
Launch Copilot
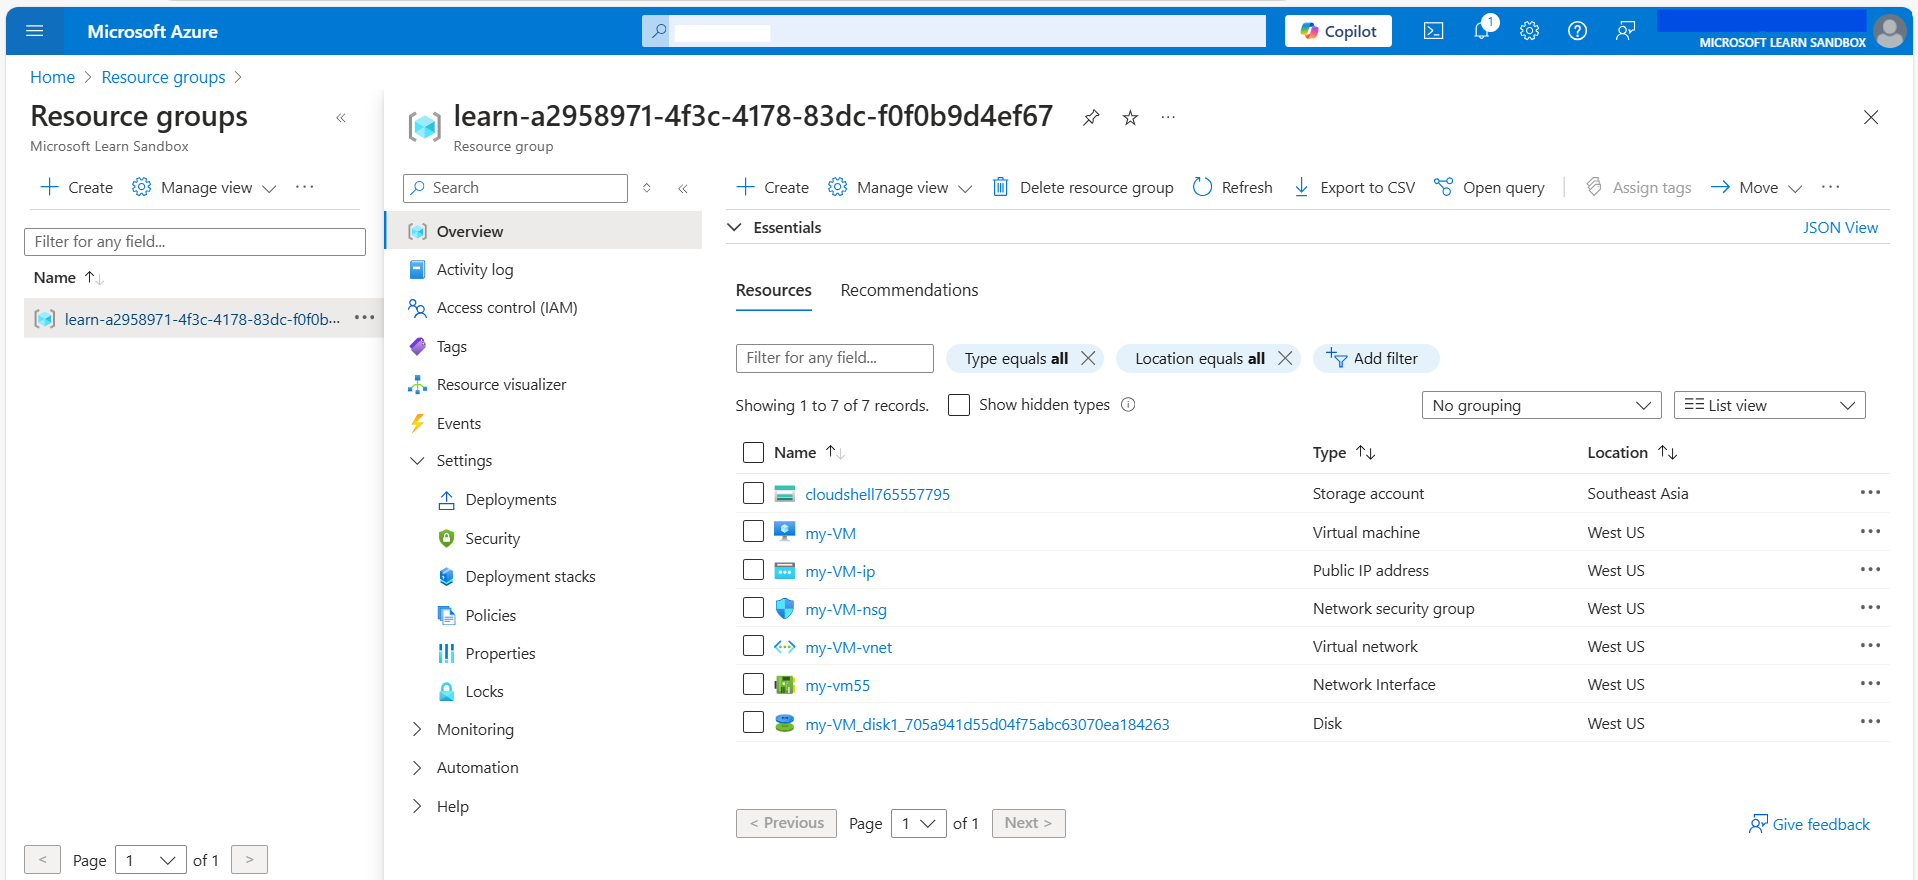tap(1338, 31)
